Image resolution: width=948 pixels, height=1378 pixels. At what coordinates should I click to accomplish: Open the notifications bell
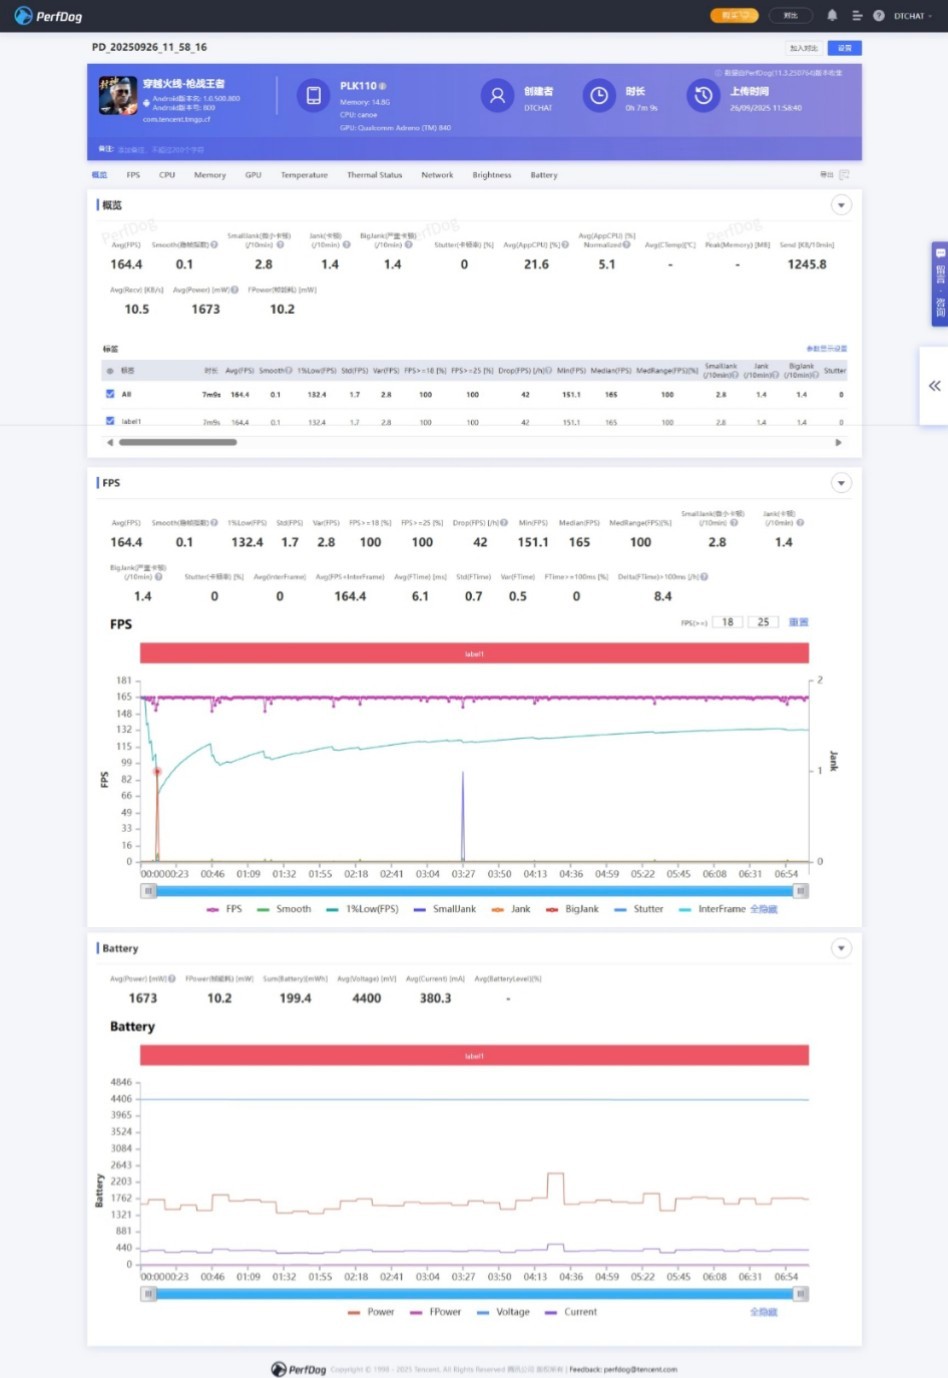click(832, 16)
